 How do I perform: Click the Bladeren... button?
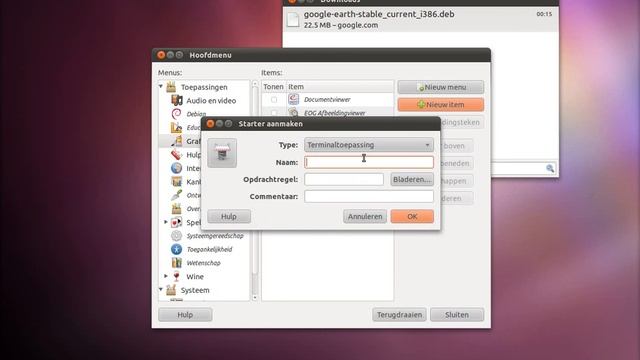[412, 179]
